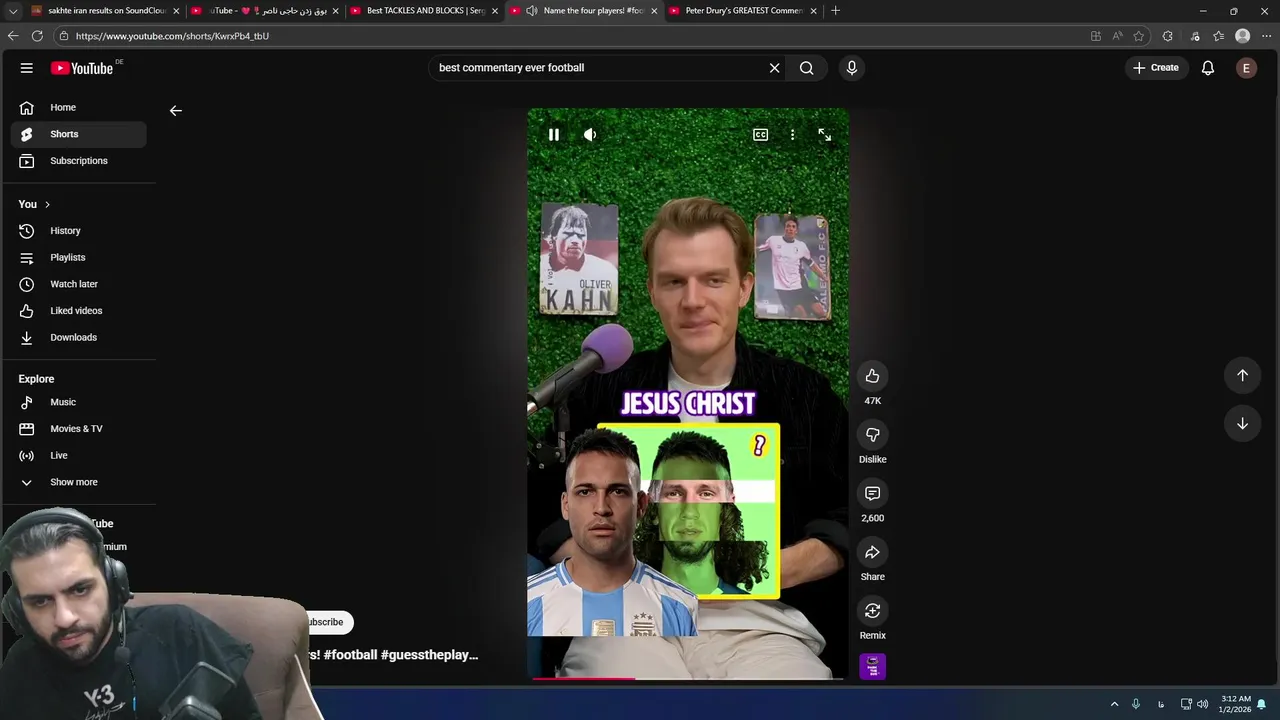Open the taskbar microphone indicator

pyautogui.click(x=1136, y=704)
